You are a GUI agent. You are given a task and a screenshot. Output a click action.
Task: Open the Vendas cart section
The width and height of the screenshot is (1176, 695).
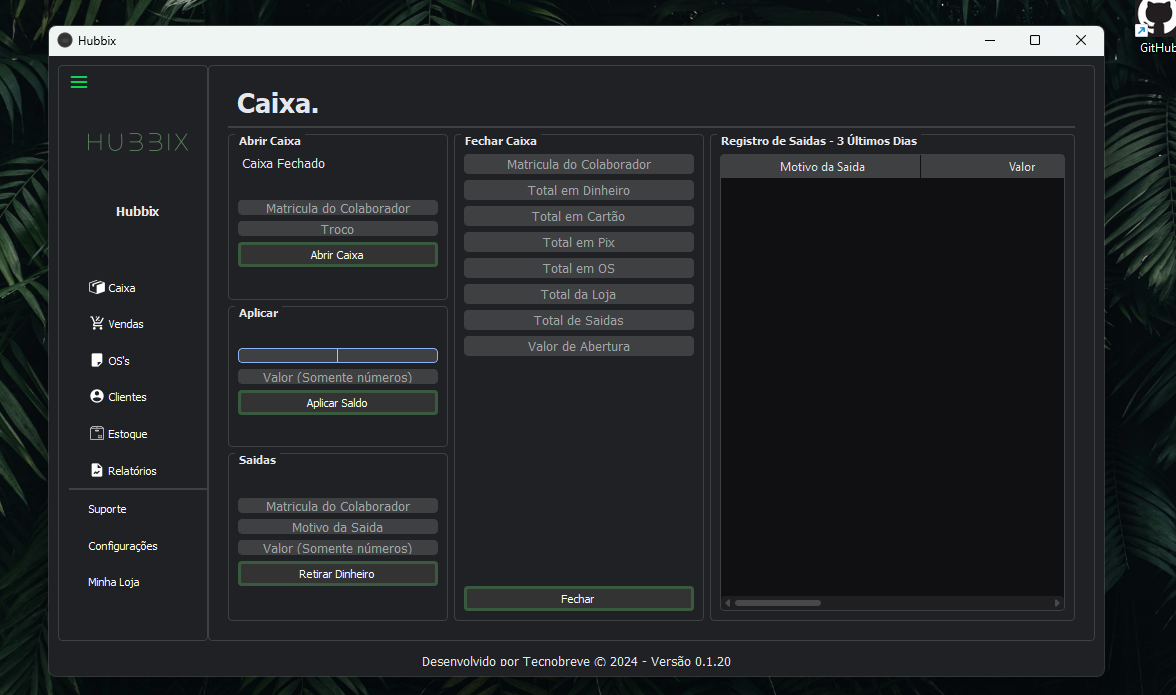coord(116,324)
